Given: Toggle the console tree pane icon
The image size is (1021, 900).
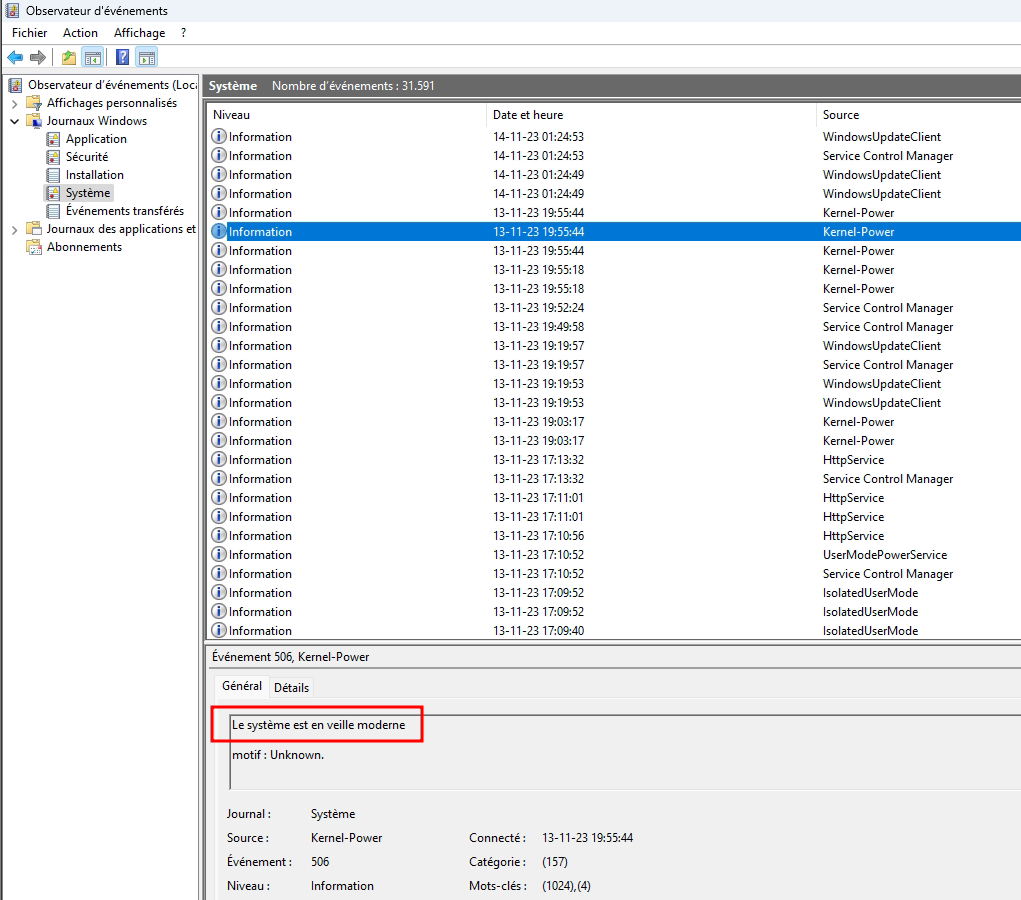Looking at the screenshot, I should pos(92,57).
